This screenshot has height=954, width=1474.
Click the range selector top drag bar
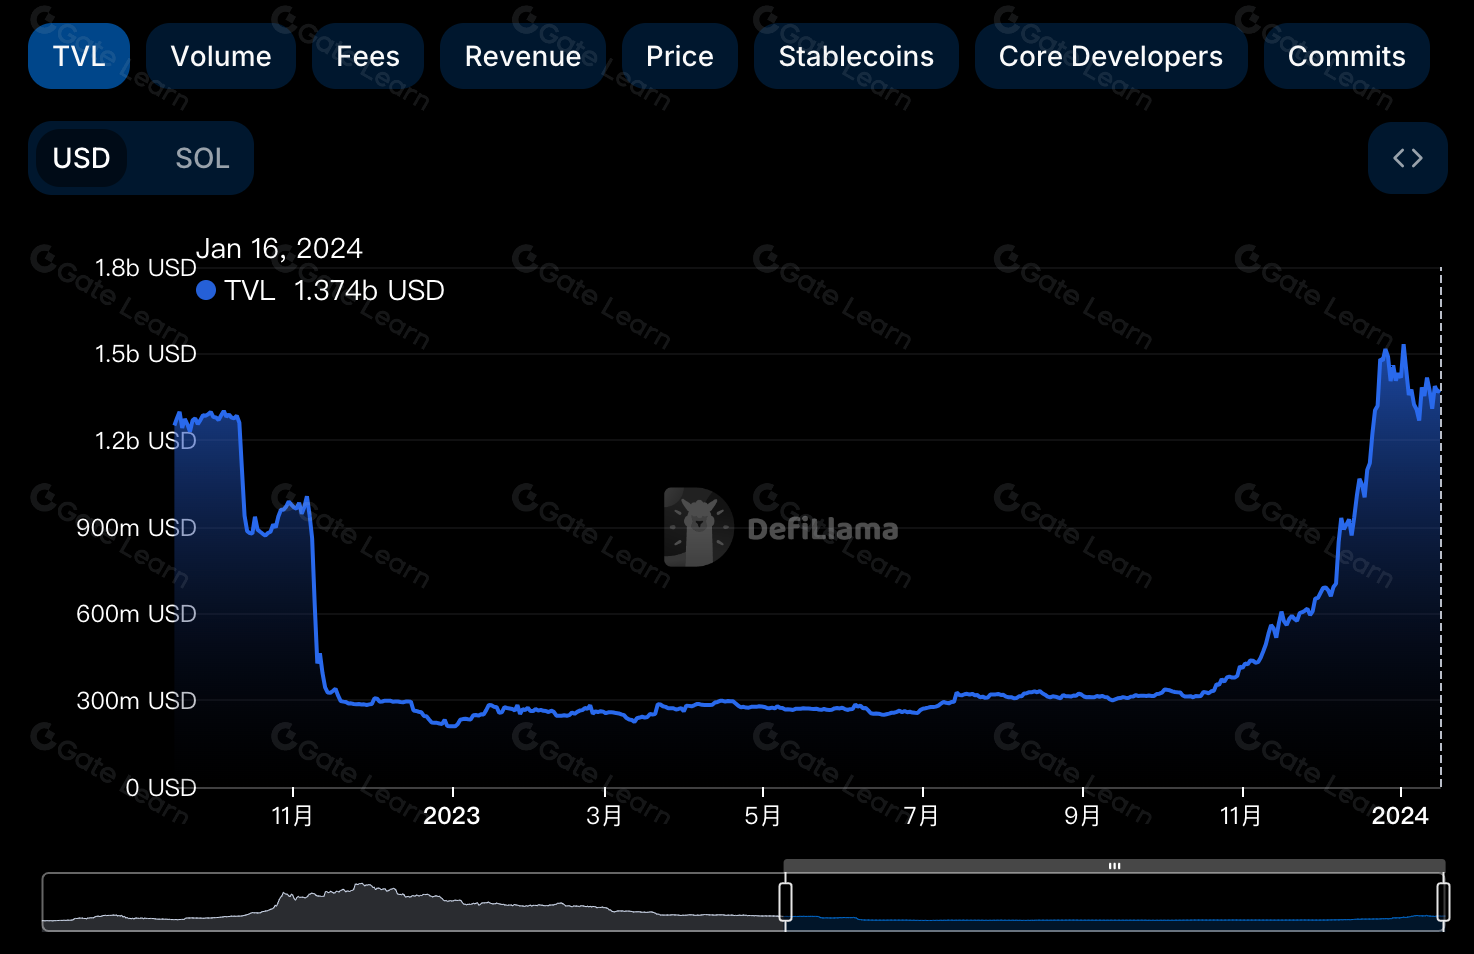tap(1114, 866)
